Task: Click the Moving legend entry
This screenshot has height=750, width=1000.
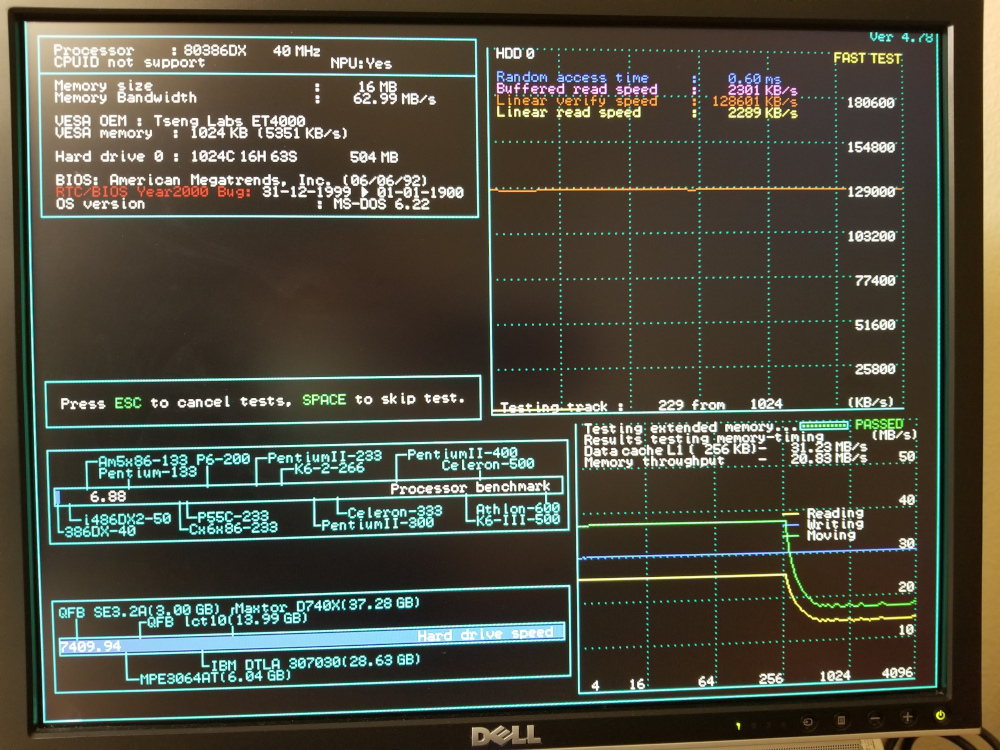Action: 831,535
